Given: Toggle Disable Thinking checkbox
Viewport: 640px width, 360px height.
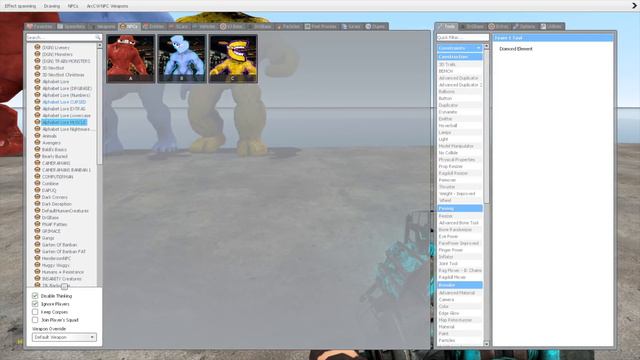Looking at the screenshot, I should click(x=35, y=296).
